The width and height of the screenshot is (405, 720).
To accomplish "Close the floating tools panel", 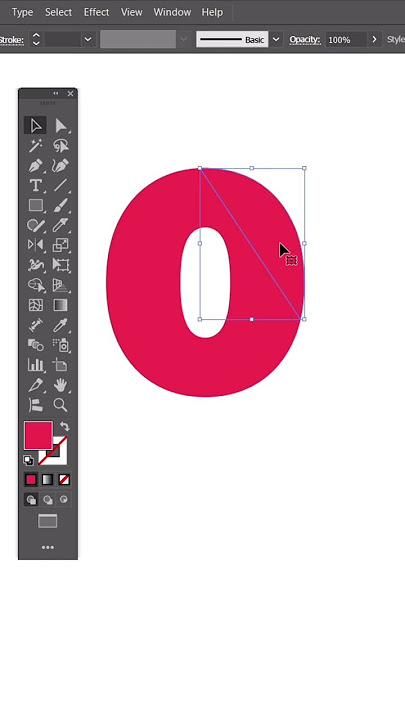I will tap(70, 94).
